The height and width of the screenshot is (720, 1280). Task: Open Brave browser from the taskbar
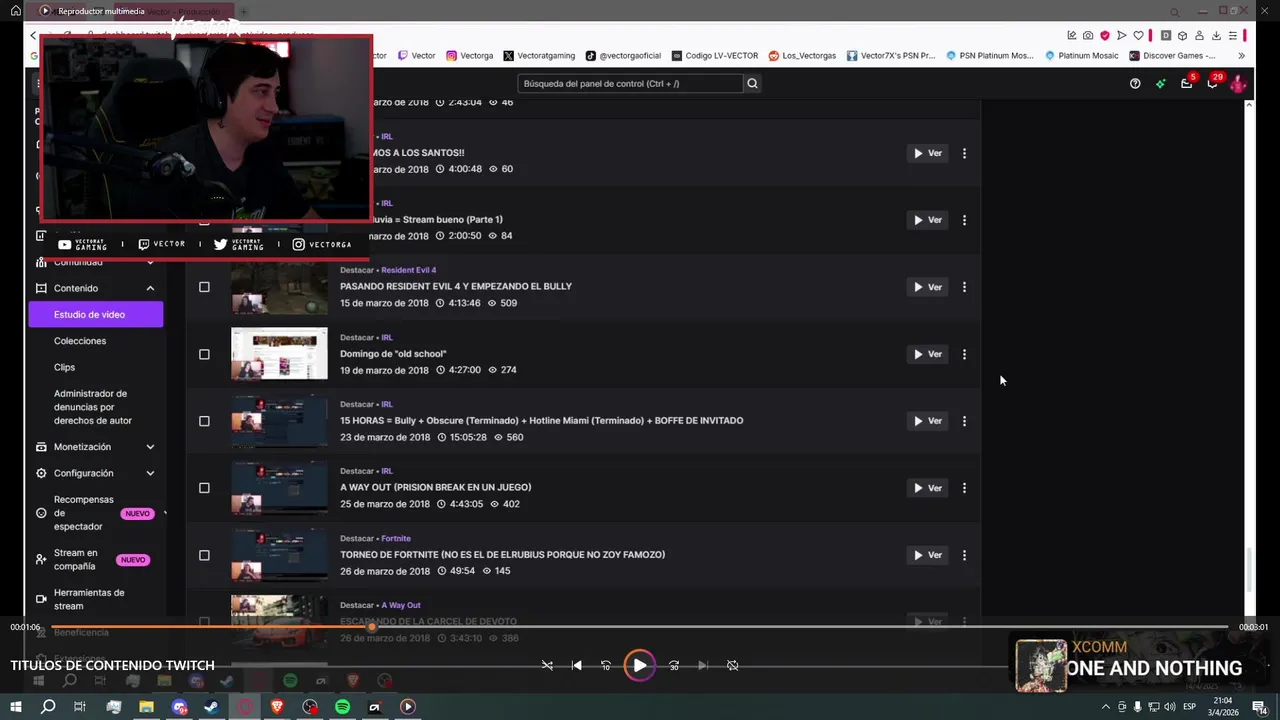click(277, 707)
